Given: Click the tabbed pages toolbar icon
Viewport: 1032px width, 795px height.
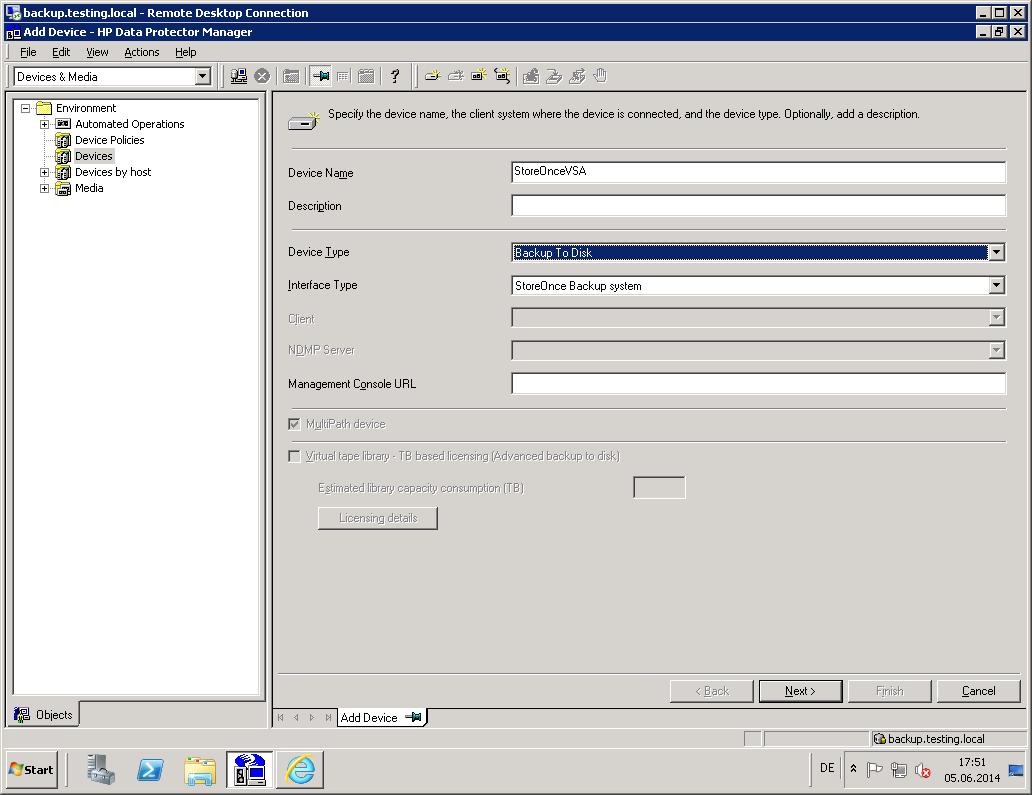Looking at the screenshot, I should (366, 76).
